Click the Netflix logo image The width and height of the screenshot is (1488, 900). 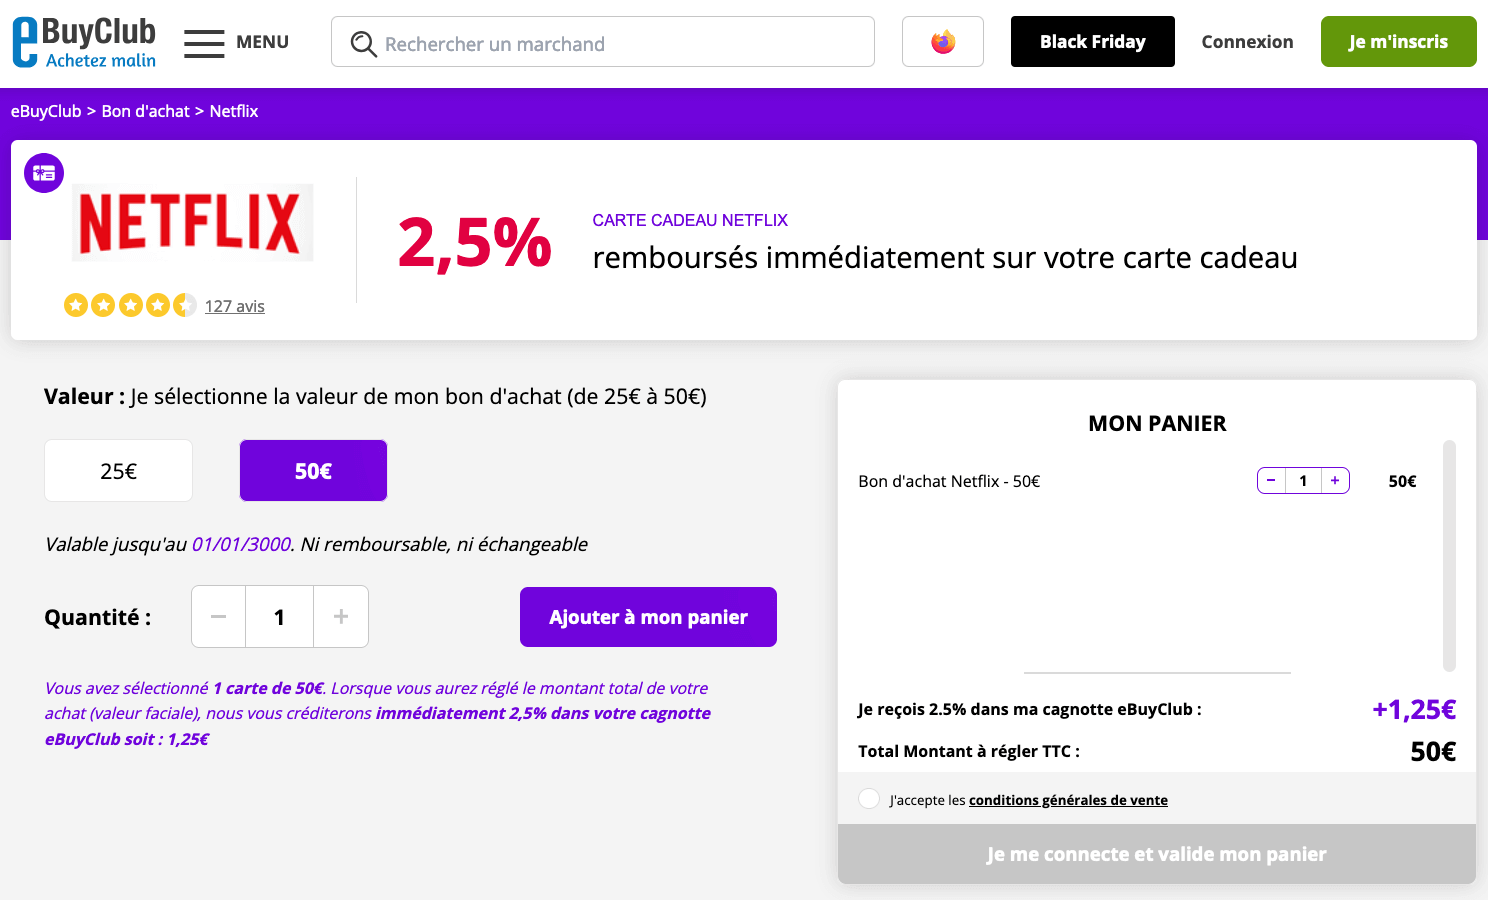(x=193, y=222)
